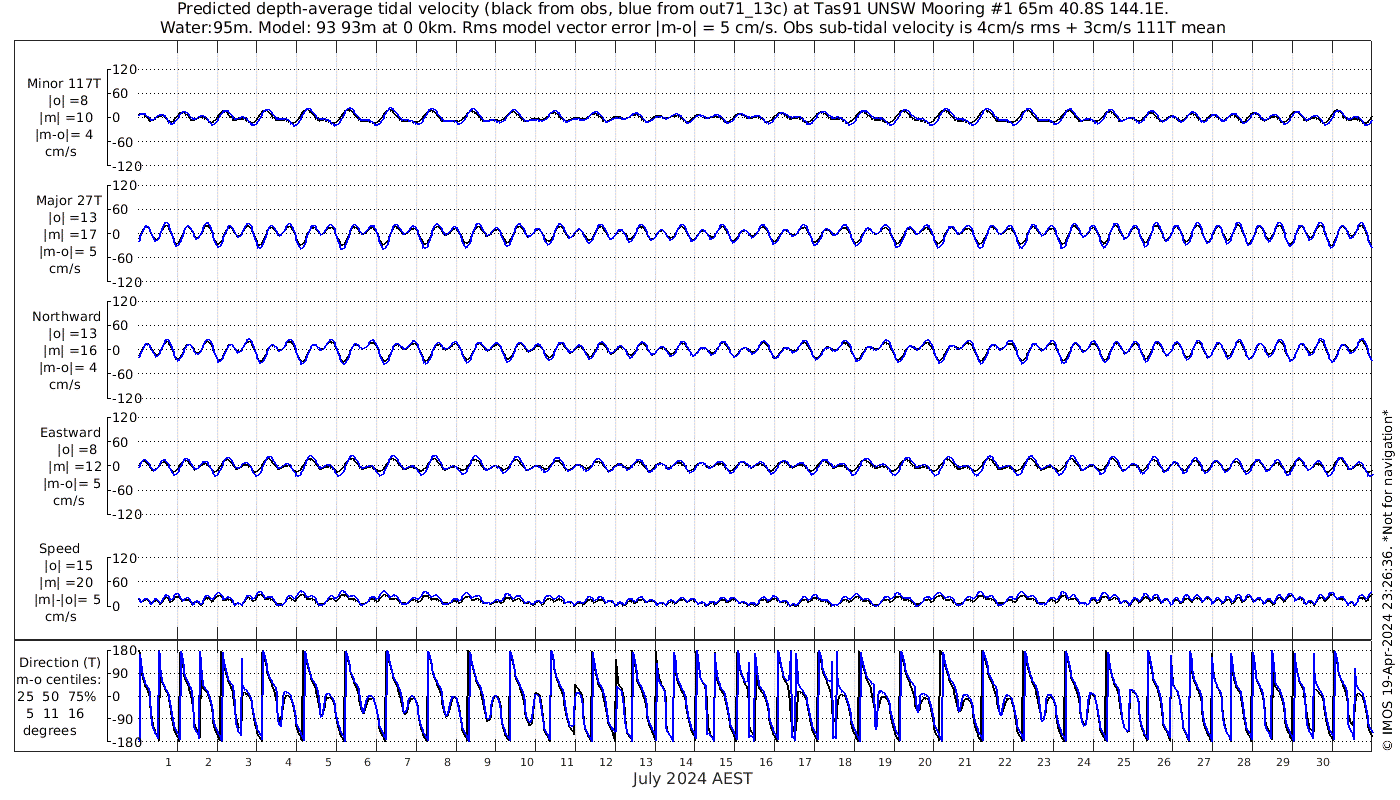Screen dimensions: 1400x800
Task: Click the '|m|-|o|= 5' value in the Speed panel
Action: (x=66, y=600)
